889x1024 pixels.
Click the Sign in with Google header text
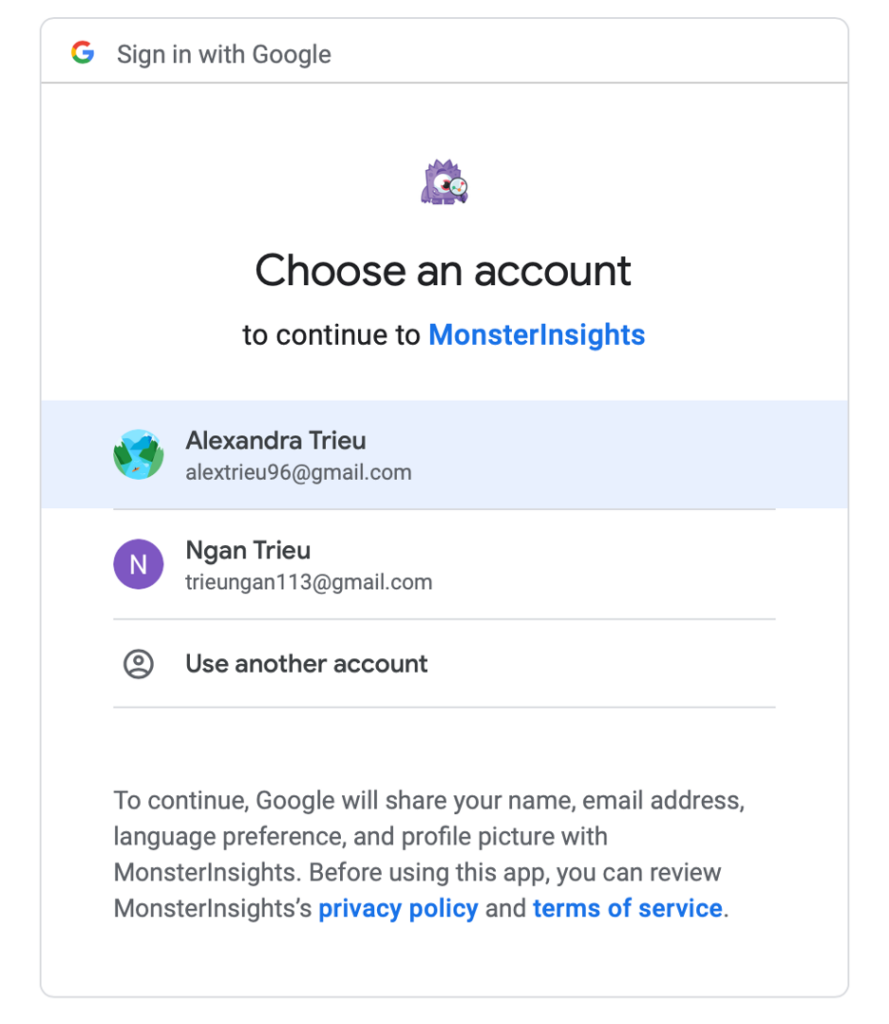[x=224, y=54]
